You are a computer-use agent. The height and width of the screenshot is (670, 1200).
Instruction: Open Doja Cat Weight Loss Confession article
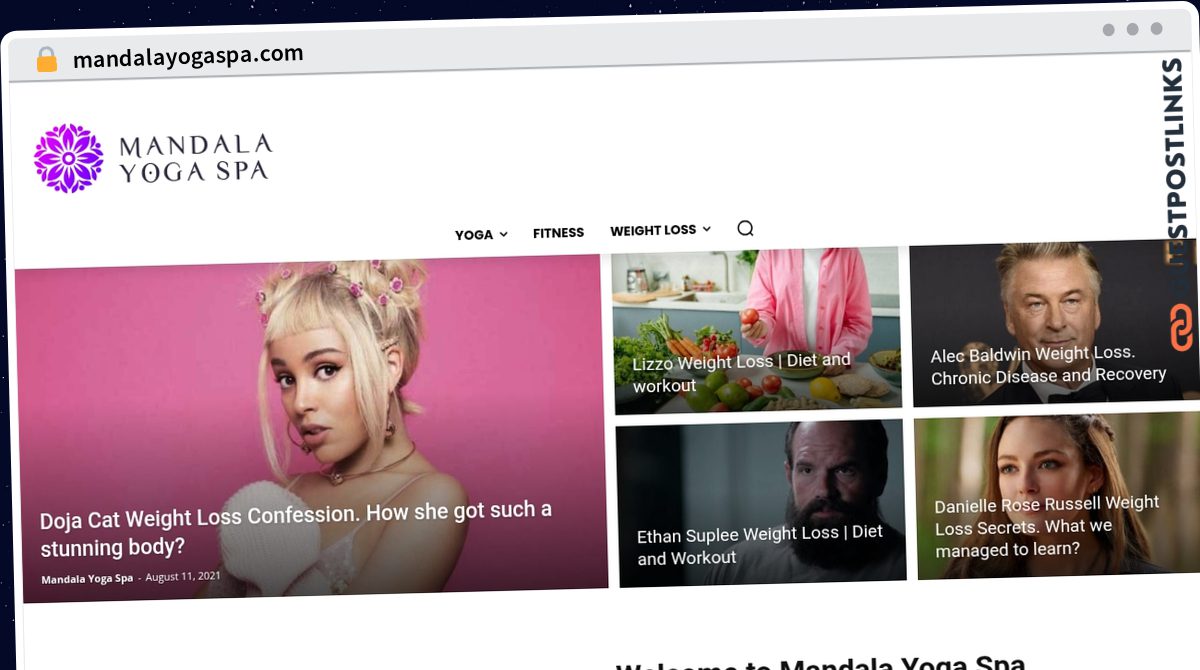[x=296, y=529]
